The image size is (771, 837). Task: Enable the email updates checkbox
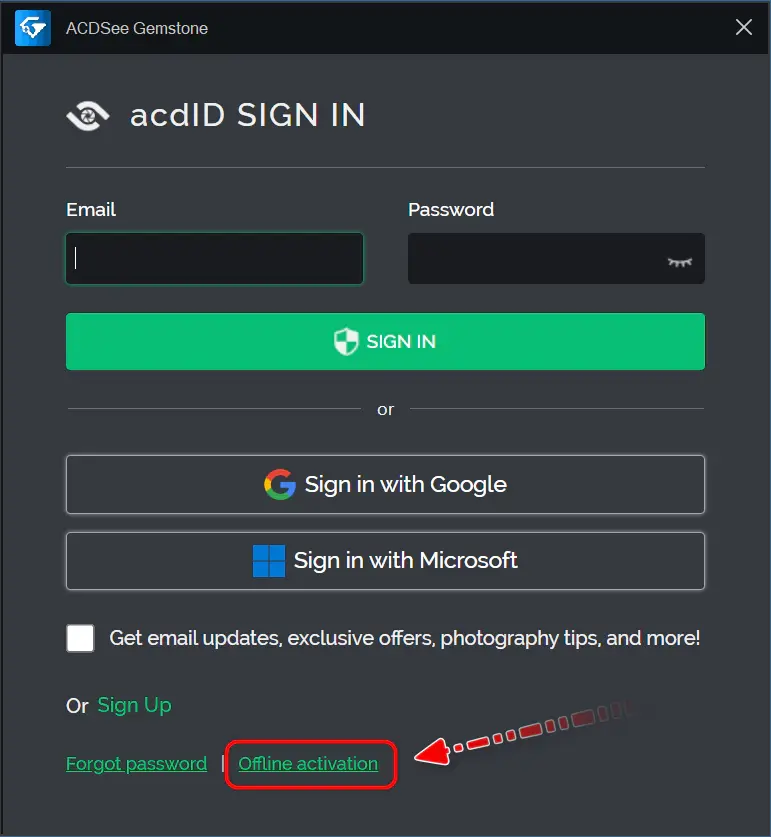point(80,638)
